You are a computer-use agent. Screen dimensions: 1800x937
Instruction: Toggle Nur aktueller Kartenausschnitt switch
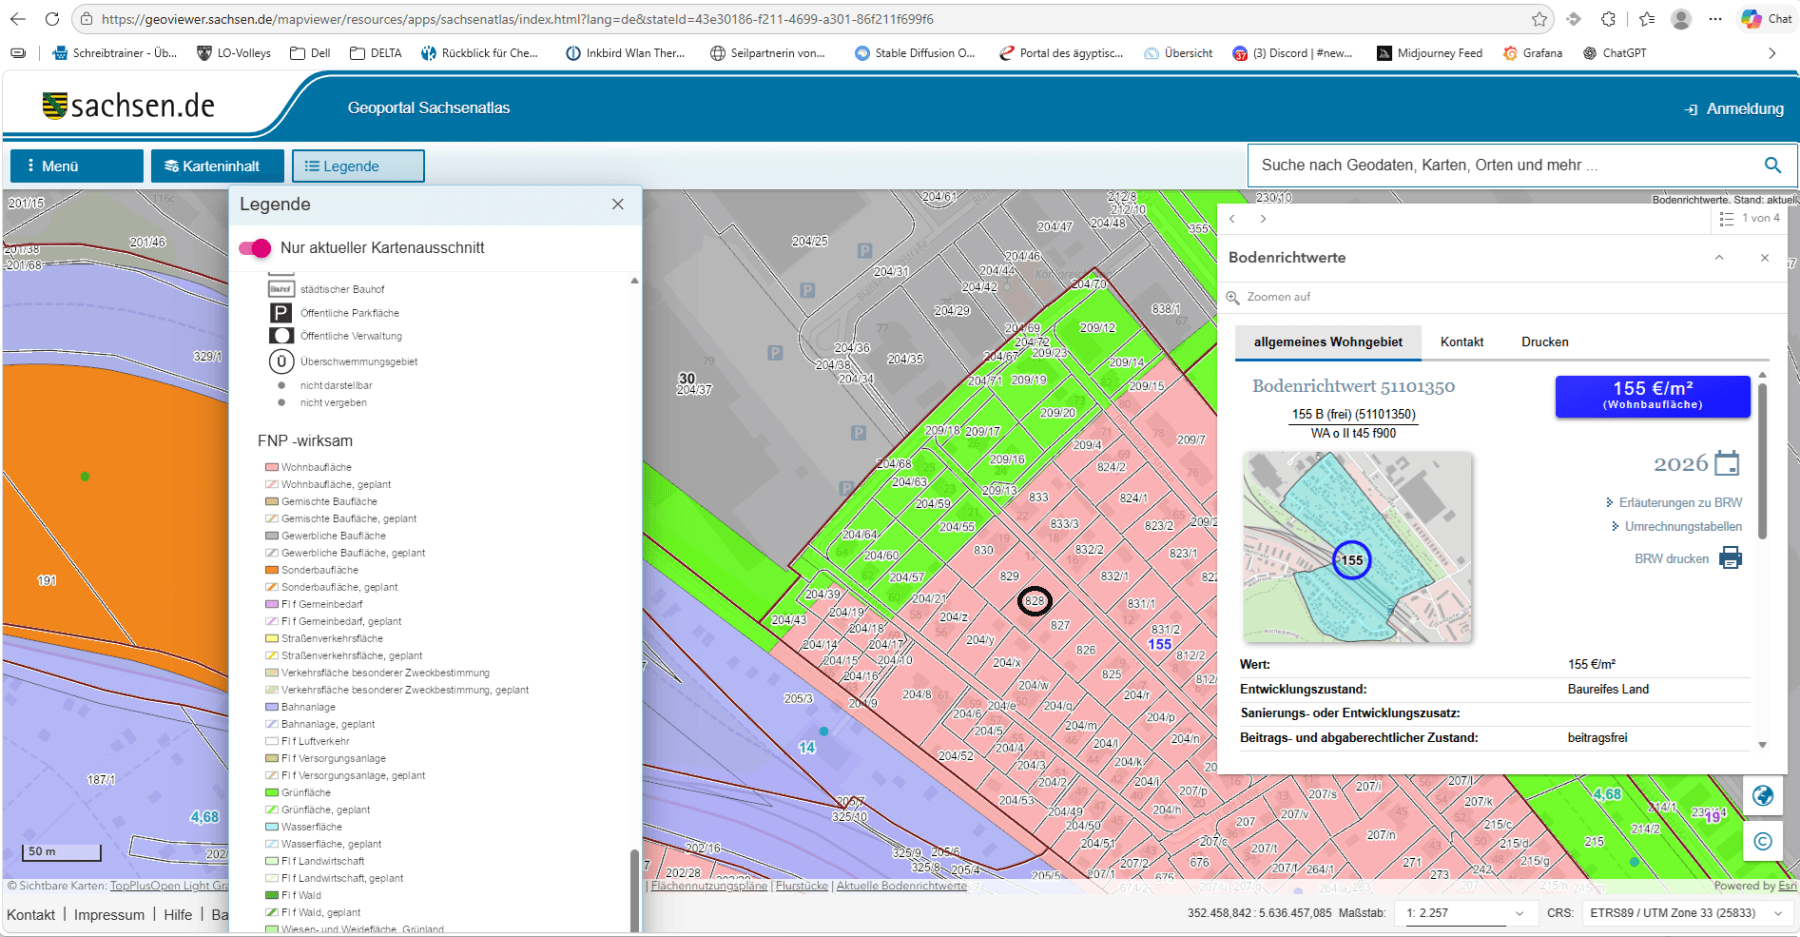click(x=255, y=248)
